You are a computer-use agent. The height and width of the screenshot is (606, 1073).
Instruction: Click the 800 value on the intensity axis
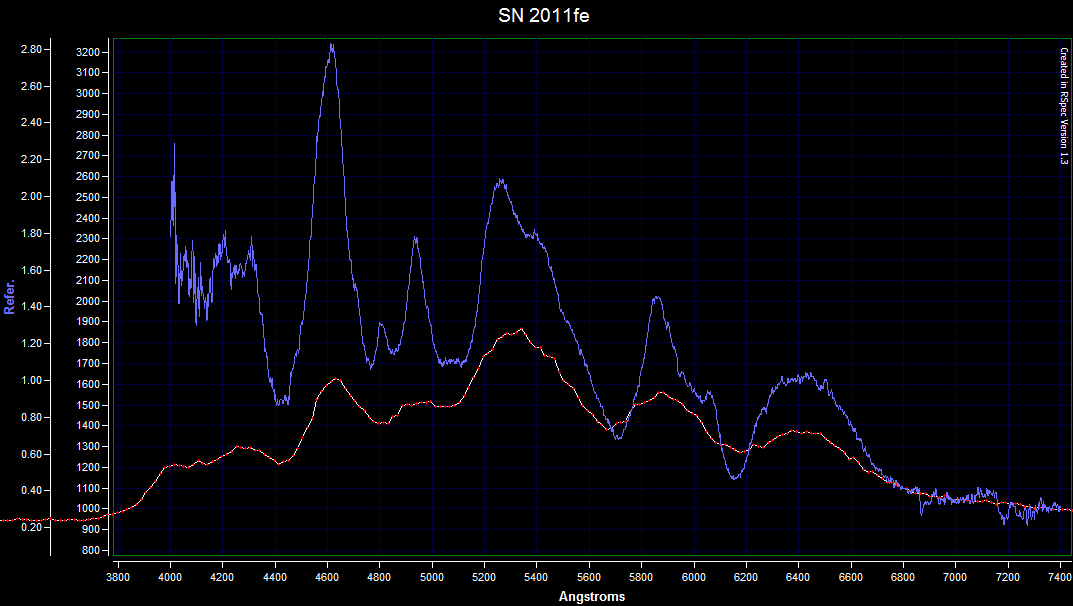coord(92,551)
